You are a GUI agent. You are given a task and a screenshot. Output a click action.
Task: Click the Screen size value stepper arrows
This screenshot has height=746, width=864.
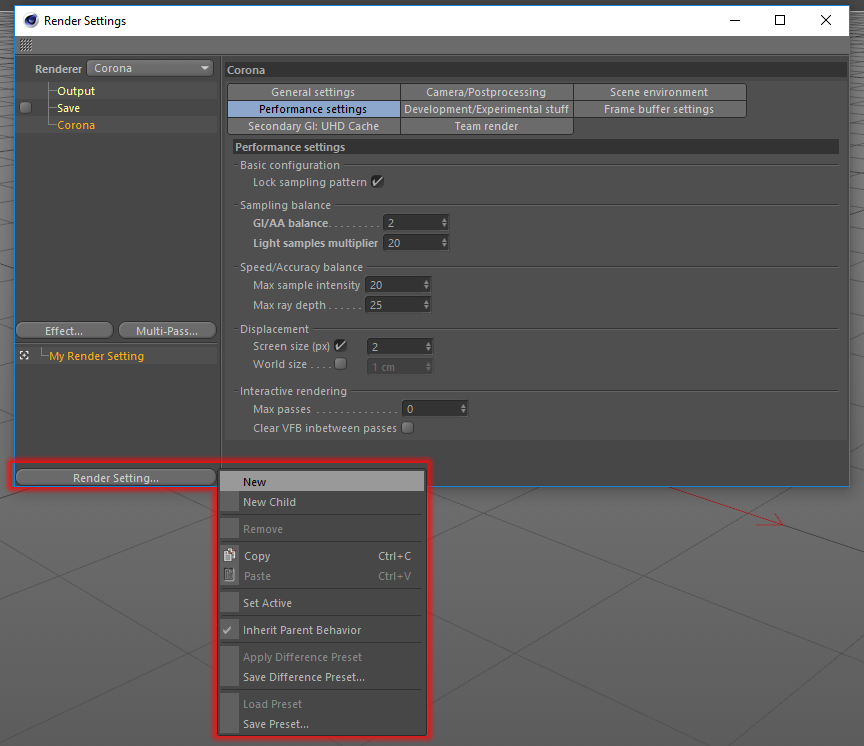(428, 347)
